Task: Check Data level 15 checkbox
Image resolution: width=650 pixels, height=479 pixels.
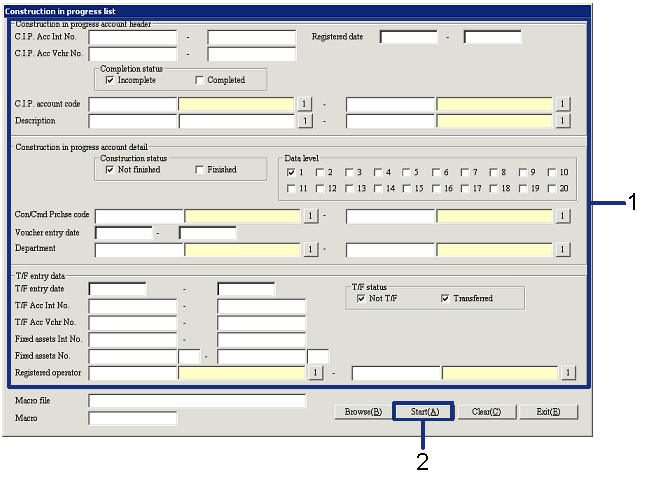Action: click(406, 189)
